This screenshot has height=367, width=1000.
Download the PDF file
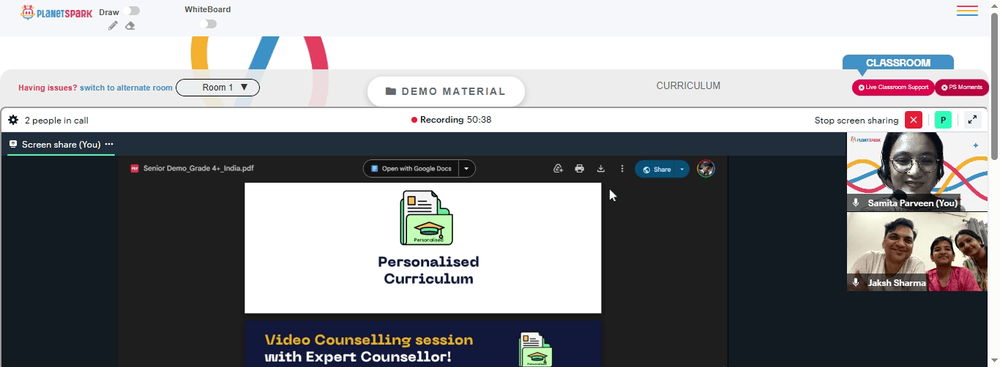point(600,169)
